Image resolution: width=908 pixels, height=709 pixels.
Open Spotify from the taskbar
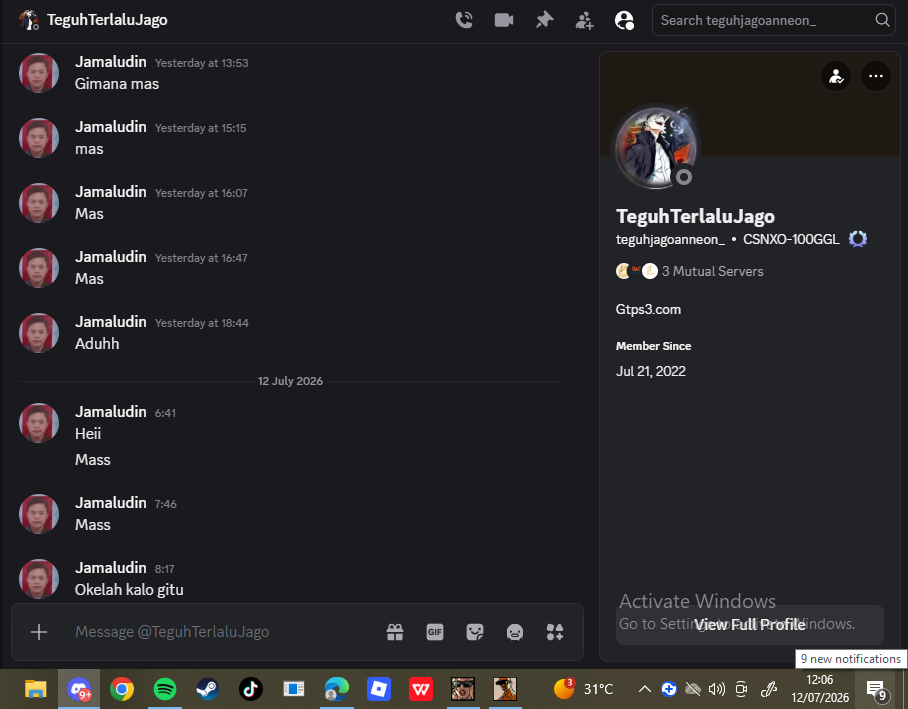coord(165,689)
